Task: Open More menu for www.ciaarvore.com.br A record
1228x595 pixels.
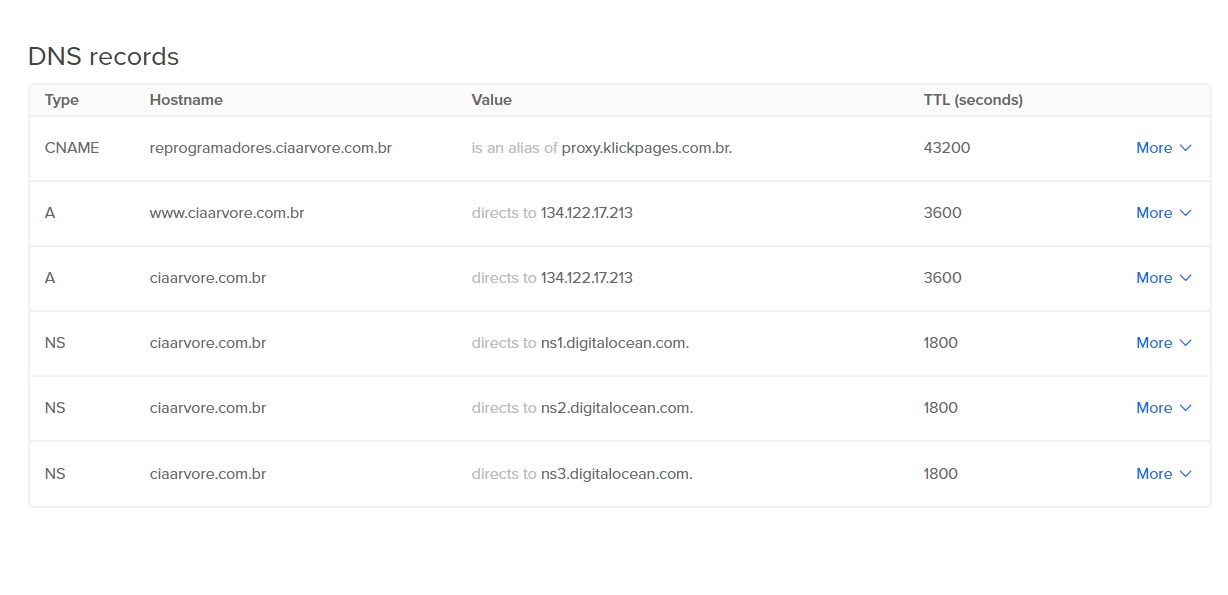Action: coord(1164,213)
